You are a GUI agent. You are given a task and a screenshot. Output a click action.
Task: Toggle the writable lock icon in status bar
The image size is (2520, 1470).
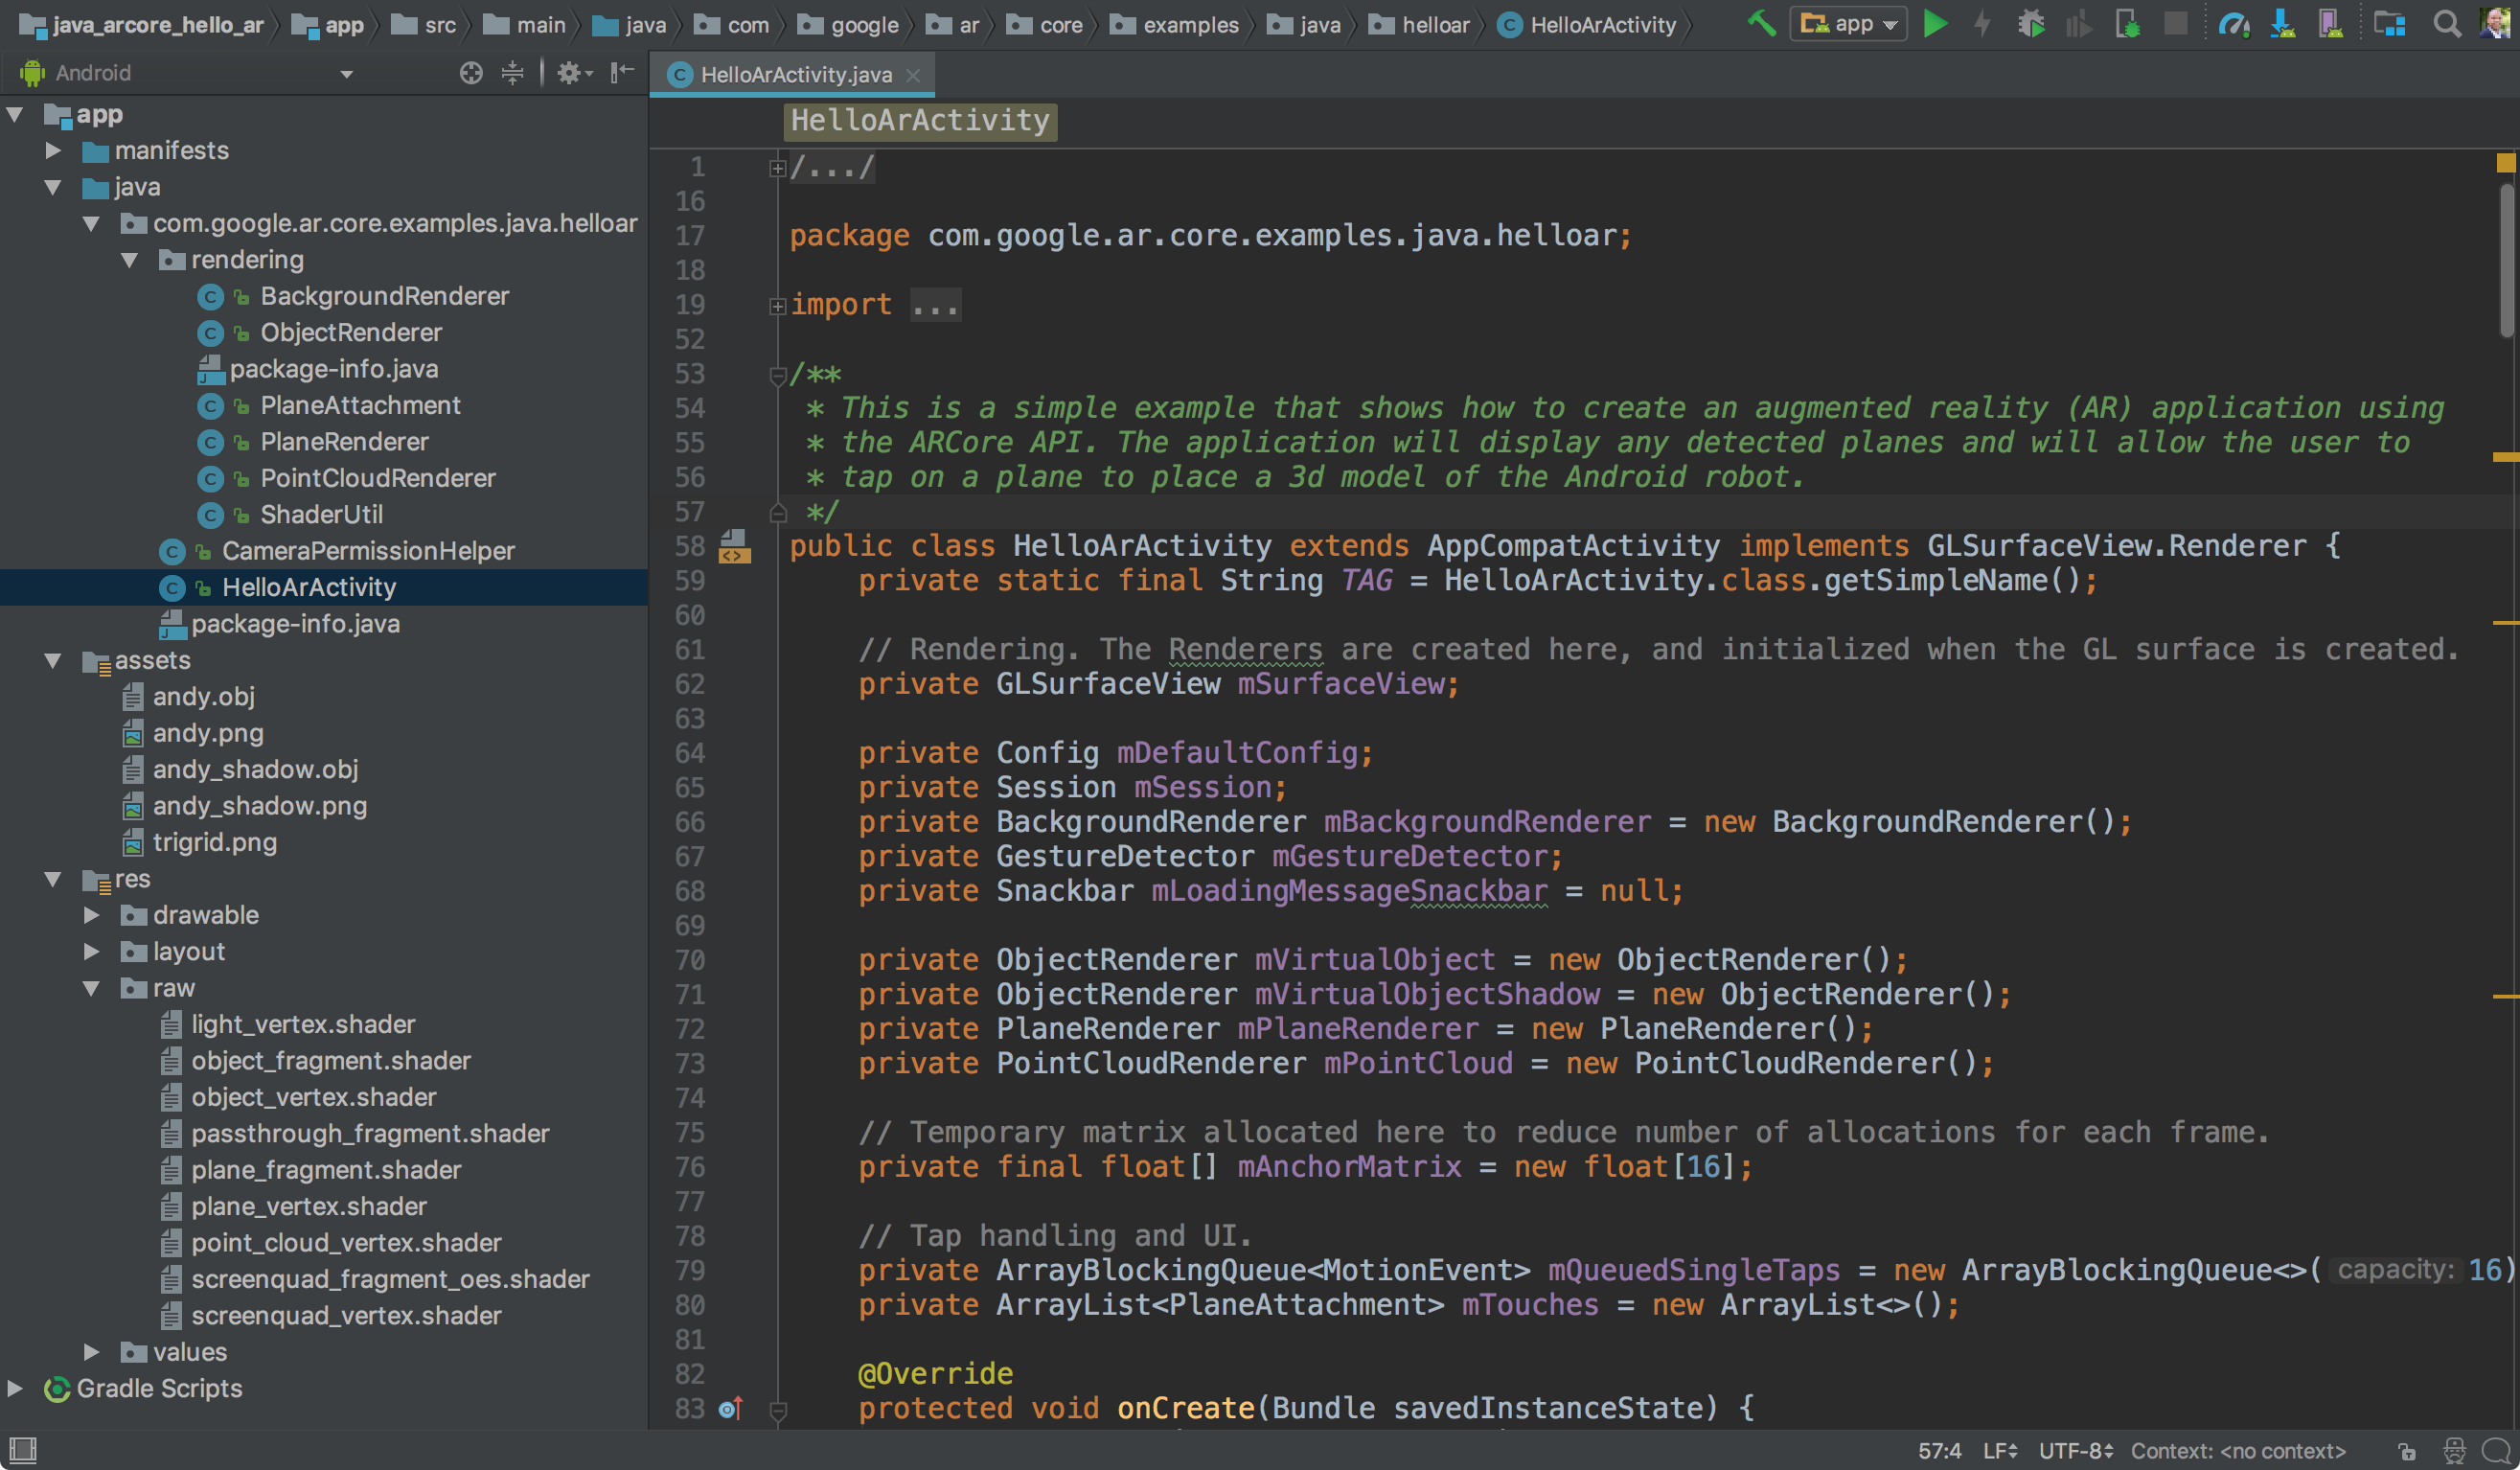point(2406,1450)
